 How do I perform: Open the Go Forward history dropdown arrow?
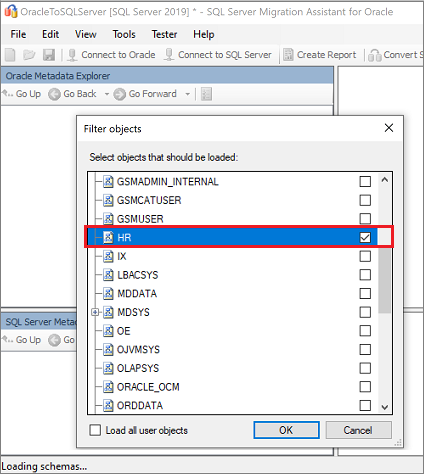pyautogui.click(x=188, y=94)
